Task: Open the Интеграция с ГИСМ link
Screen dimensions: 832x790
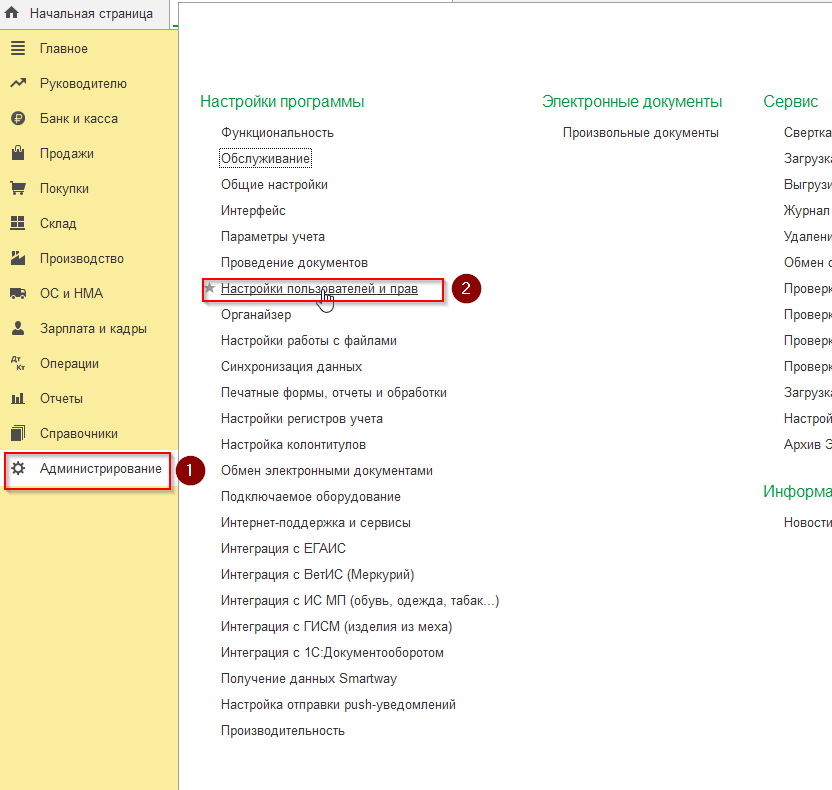Action: [336, 627]
